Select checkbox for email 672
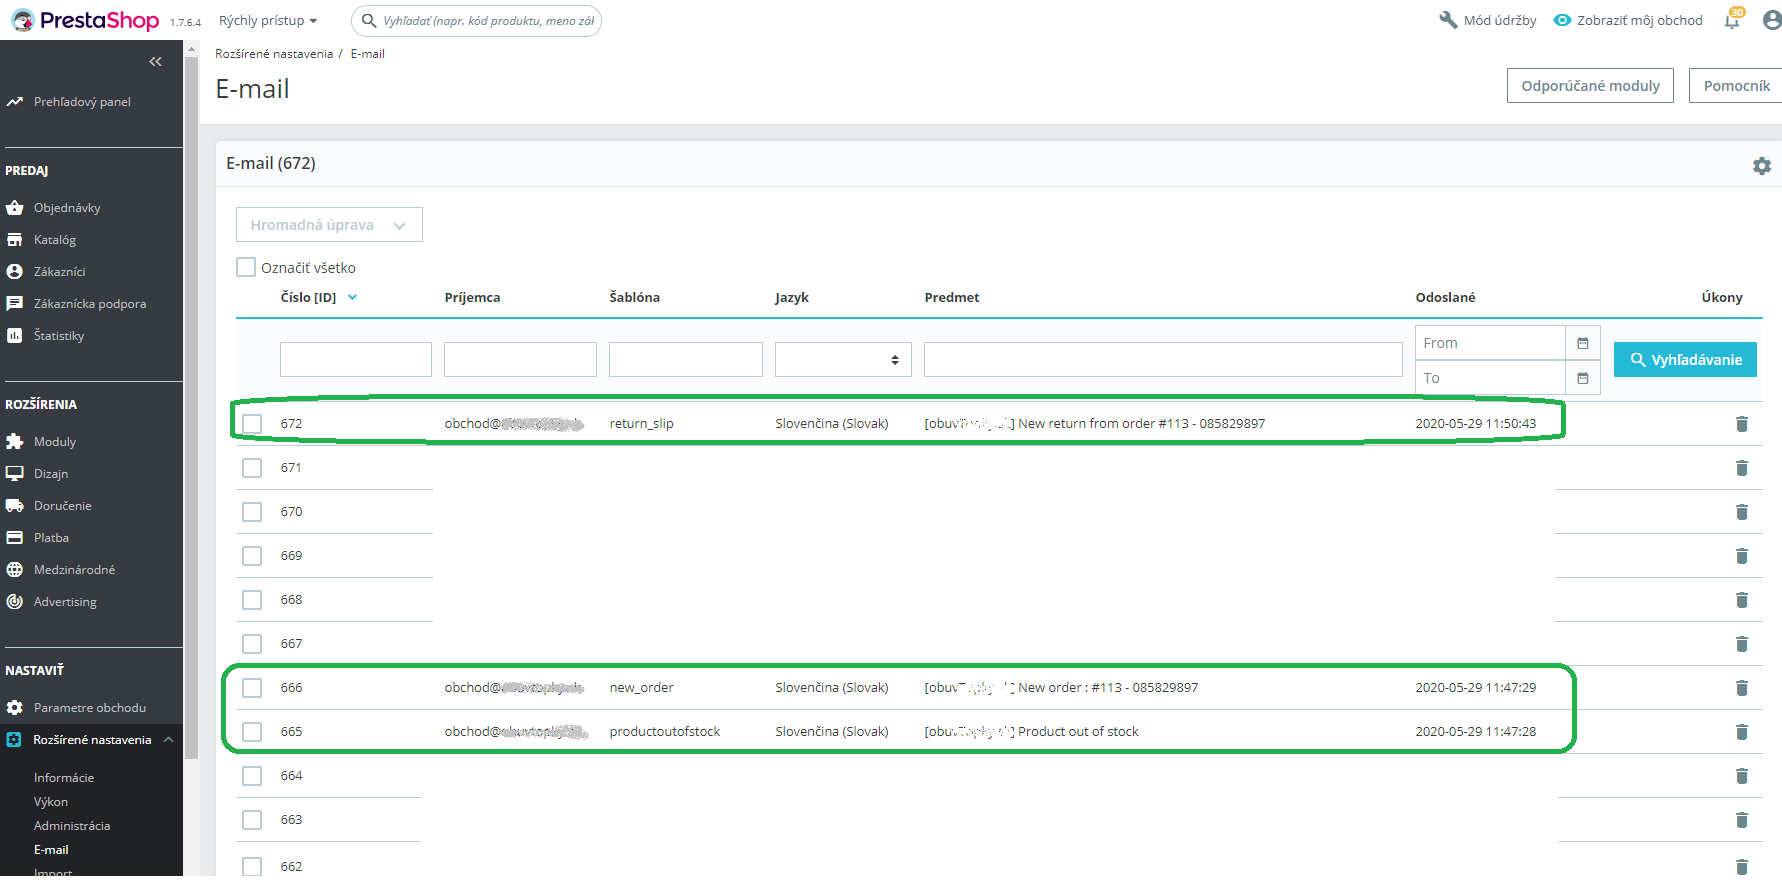Image resolution: width=1782 pixels, height=882 pixels. (252, 424)
